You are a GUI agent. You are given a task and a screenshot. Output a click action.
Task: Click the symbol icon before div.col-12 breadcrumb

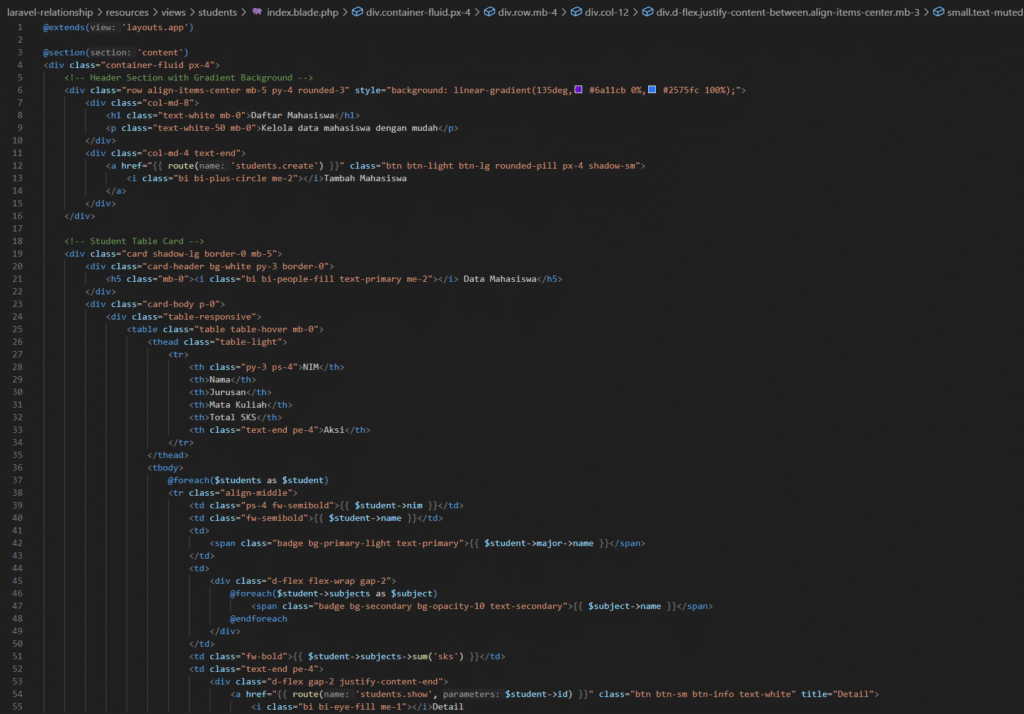[x=577, y=13]
